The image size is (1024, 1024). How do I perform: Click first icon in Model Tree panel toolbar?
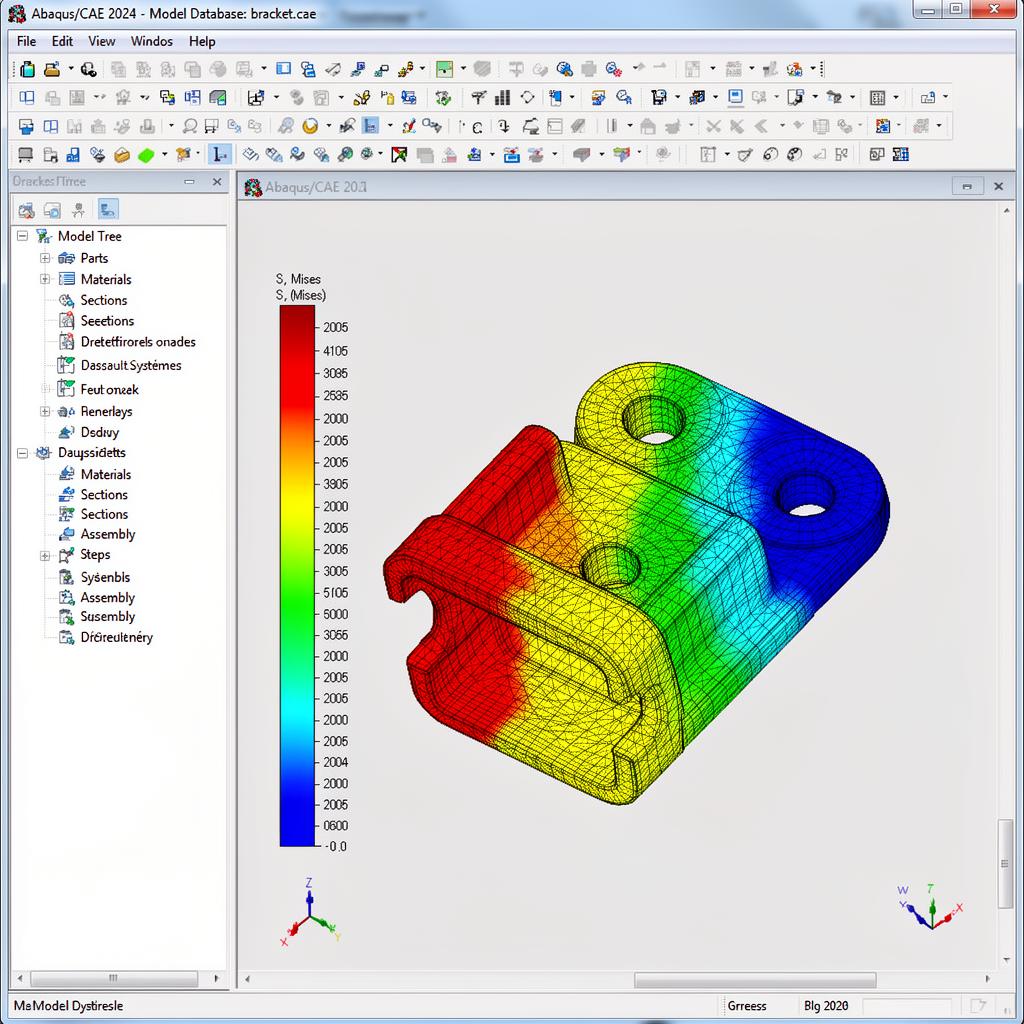tap(27, 210)
